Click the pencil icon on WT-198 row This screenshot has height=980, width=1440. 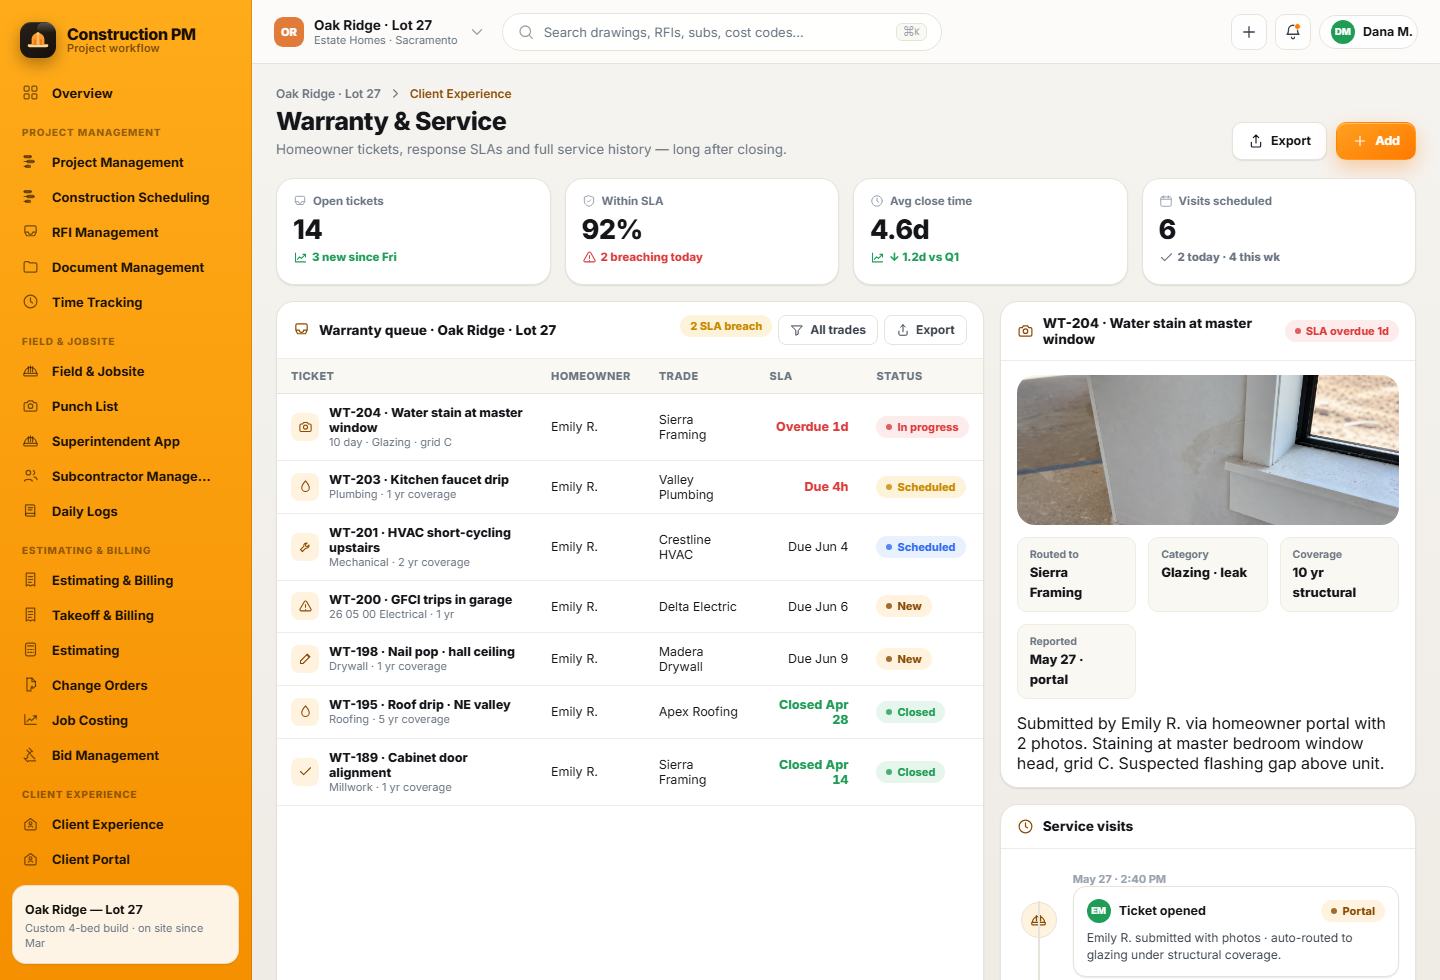click(305, 659)
